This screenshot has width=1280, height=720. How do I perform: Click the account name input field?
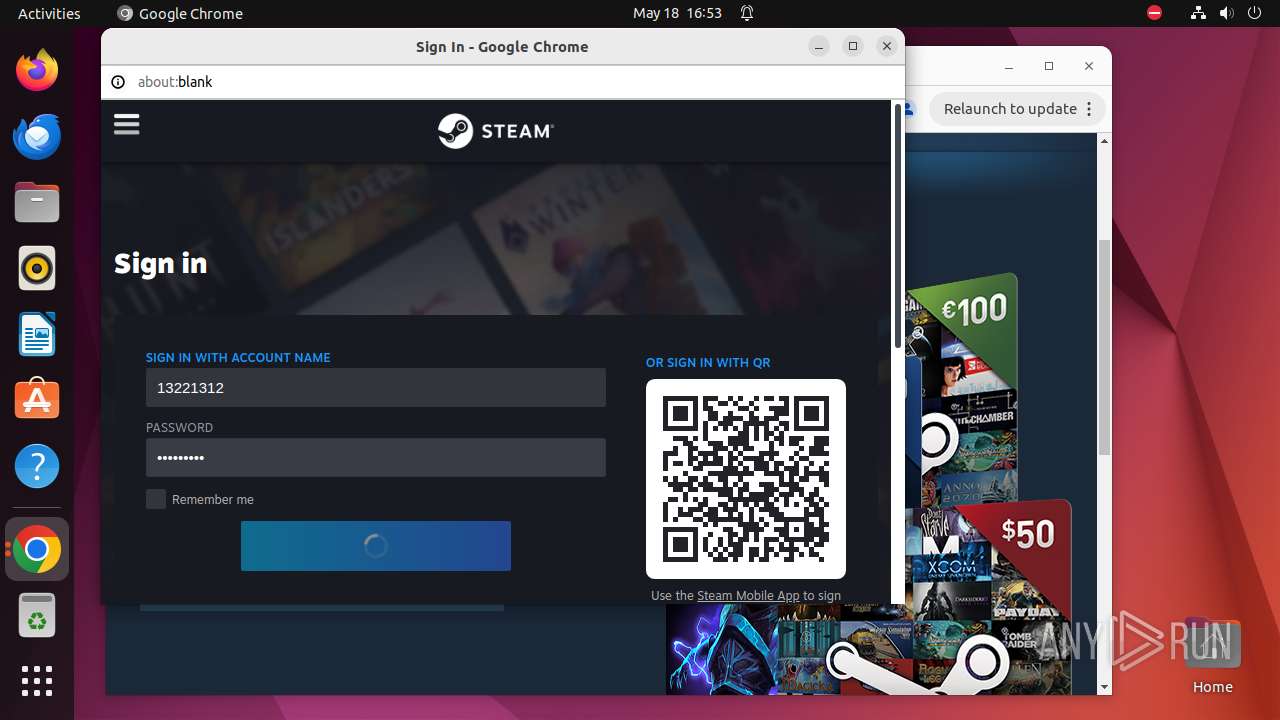point(376,387)
